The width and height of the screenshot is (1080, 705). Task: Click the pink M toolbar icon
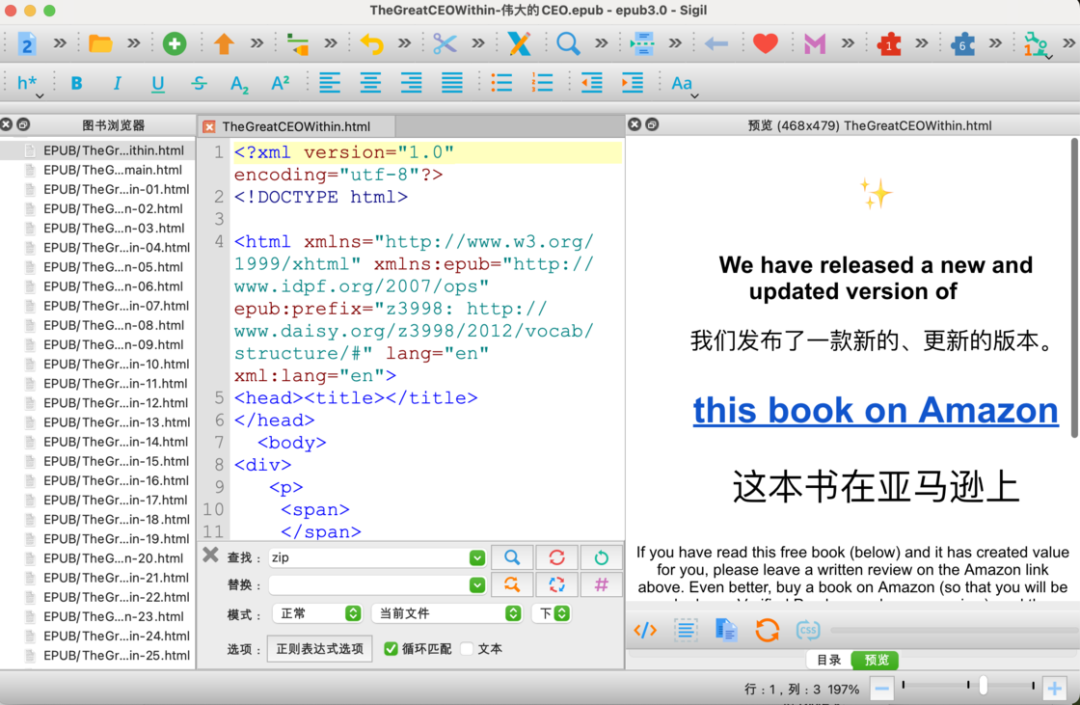pyautogui.click(x=814, y=44)
